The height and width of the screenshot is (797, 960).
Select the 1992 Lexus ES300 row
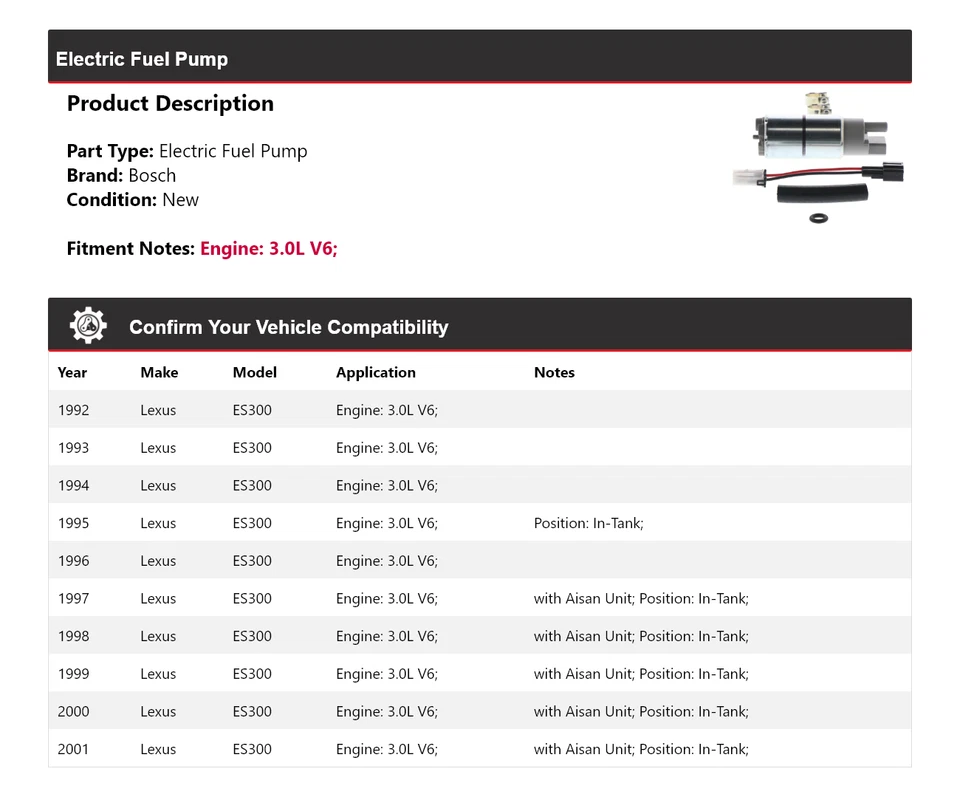pos(479,410)
